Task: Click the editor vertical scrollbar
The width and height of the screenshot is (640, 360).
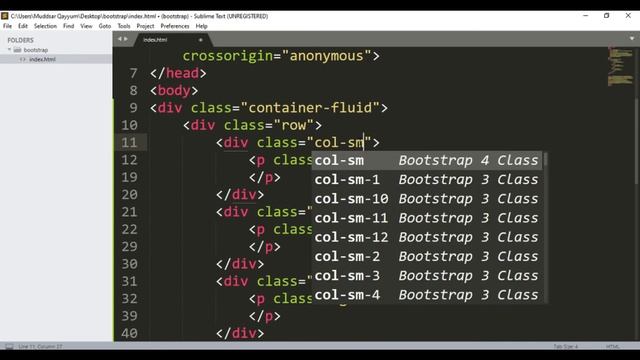Action: (637, 143)
